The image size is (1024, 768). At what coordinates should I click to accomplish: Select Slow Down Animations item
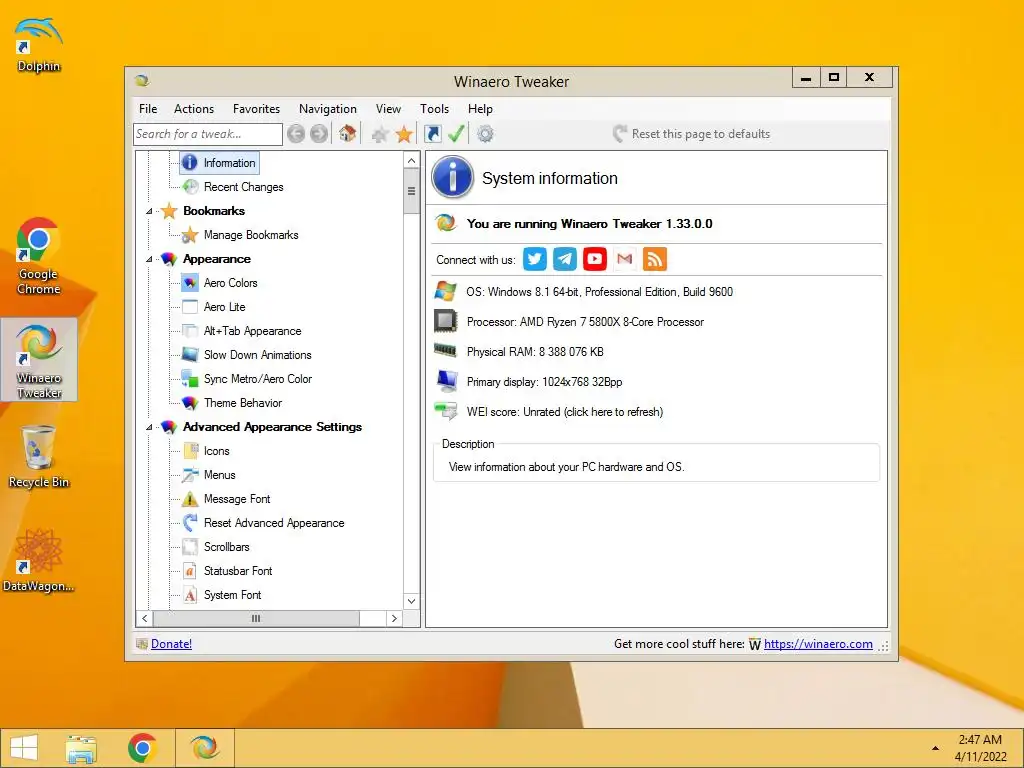tap(257, 355)
